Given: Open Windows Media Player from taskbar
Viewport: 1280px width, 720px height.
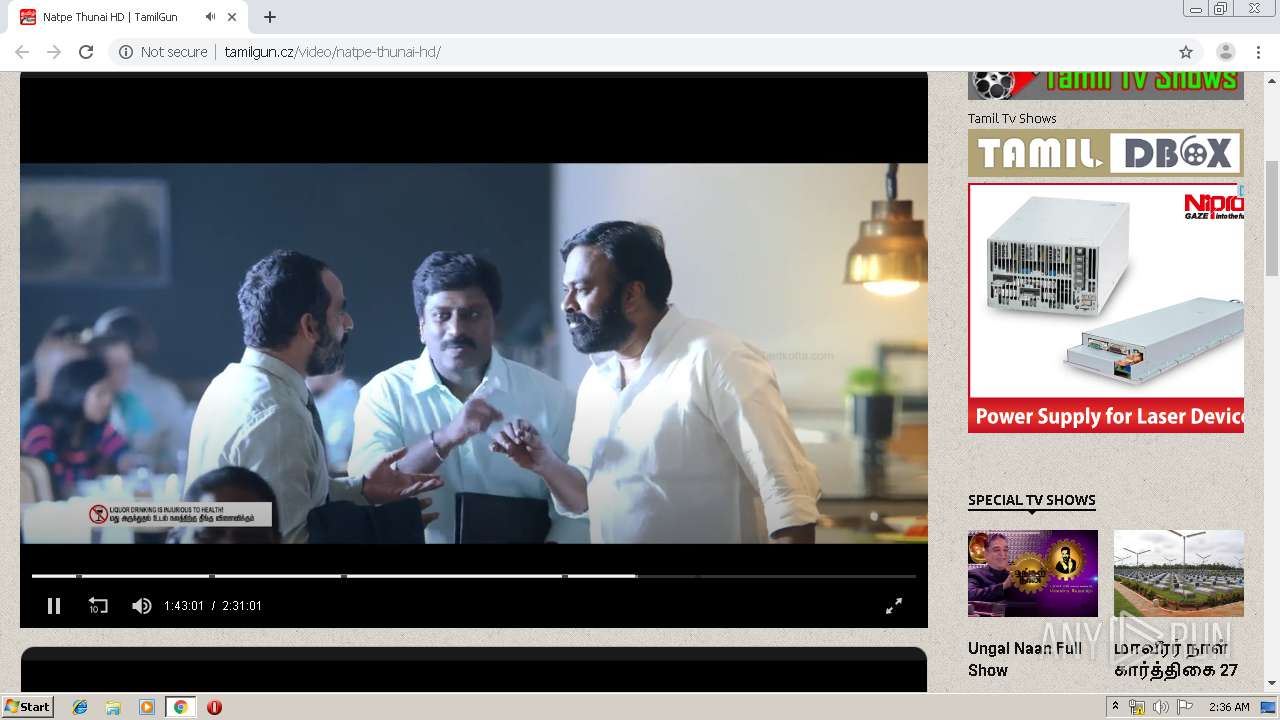Looking at the screenshot, I should point(147,707).
